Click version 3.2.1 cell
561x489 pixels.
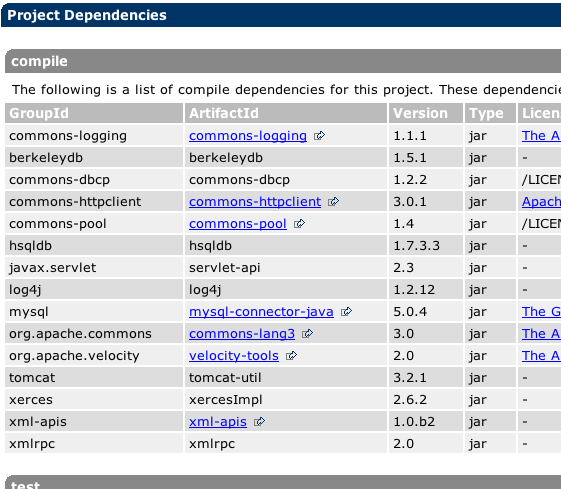pyautogui.click(x=426, y=378)
